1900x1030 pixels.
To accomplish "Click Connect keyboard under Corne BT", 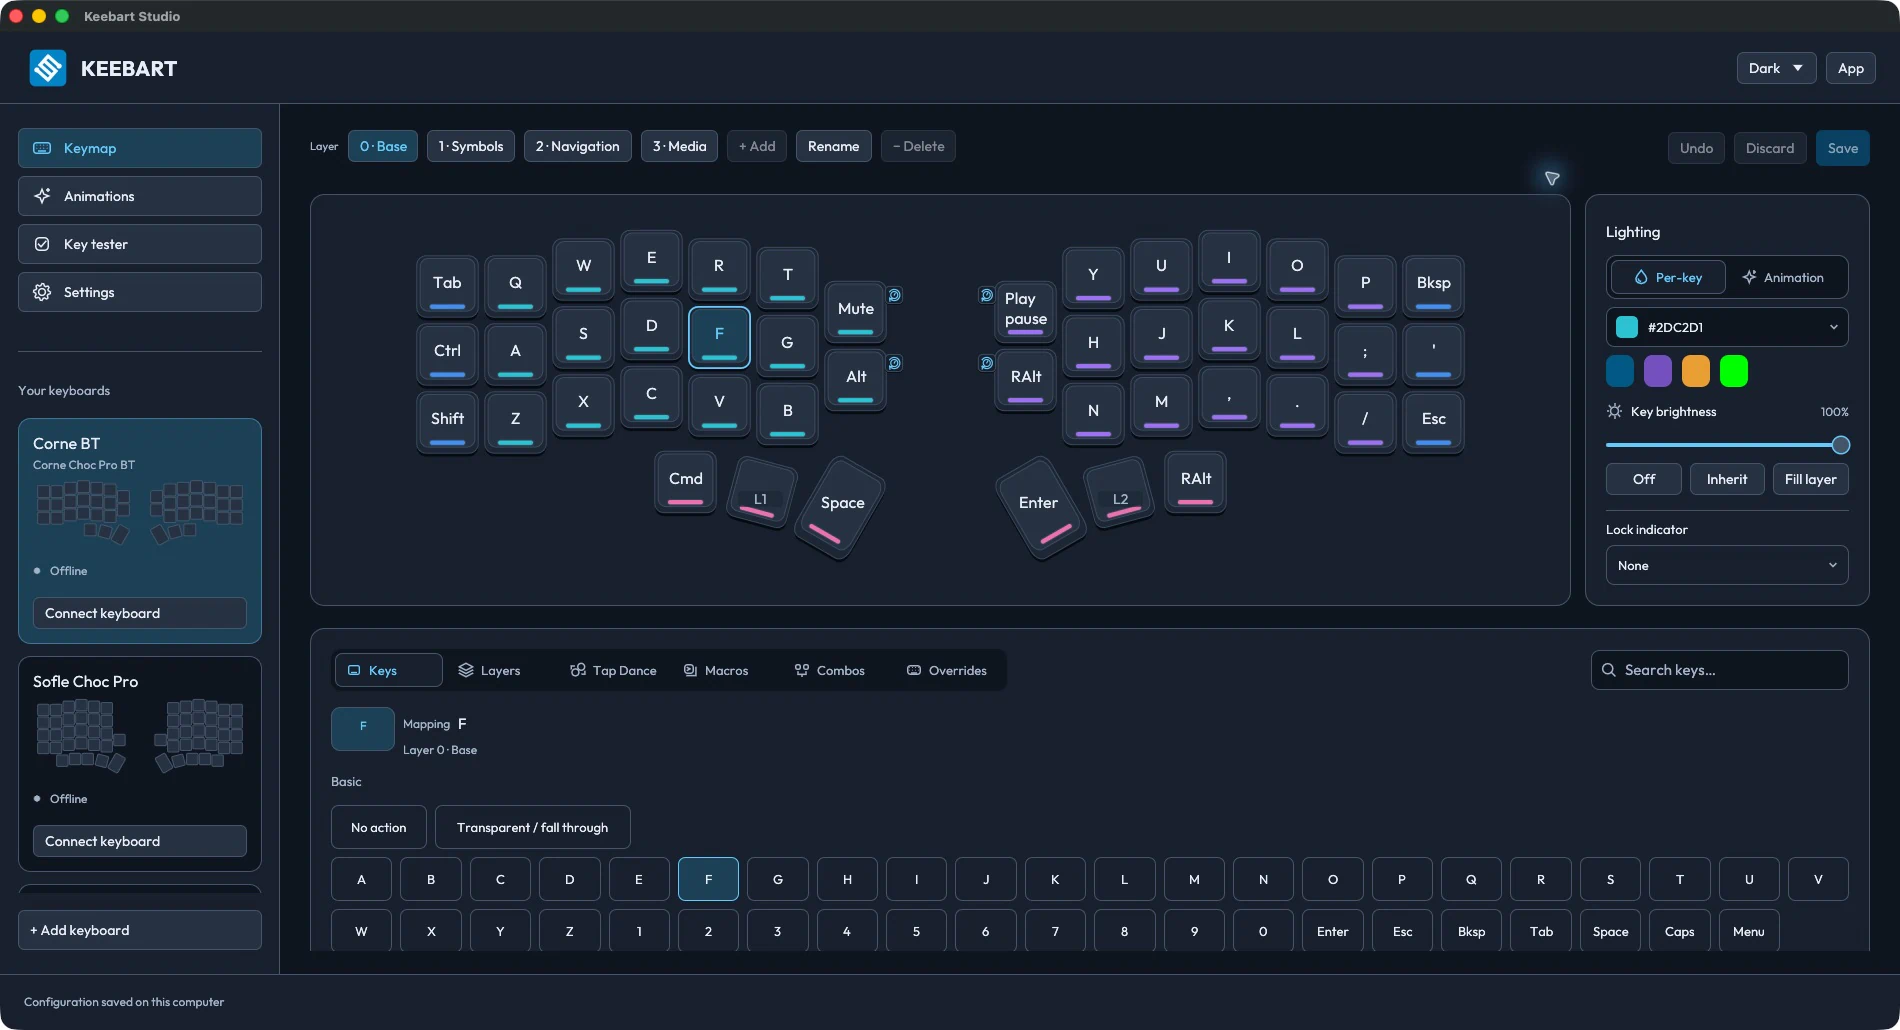I will coord(140,613).
